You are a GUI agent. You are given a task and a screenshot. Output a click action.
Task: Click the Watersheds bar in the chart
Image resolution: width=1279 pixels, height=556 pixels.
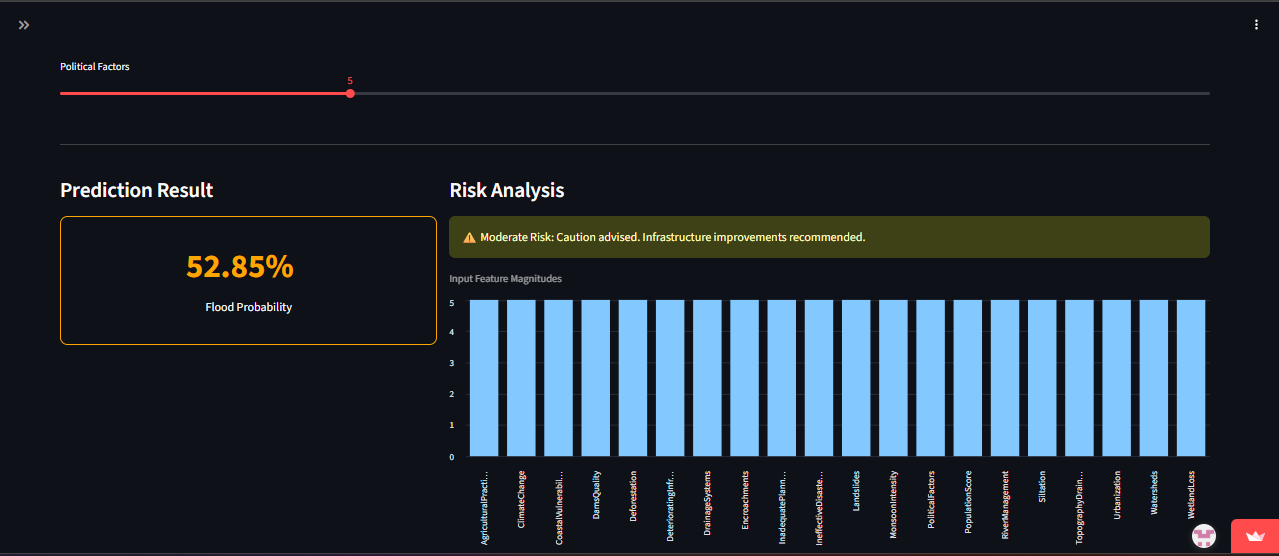(x=1154, y=378)
